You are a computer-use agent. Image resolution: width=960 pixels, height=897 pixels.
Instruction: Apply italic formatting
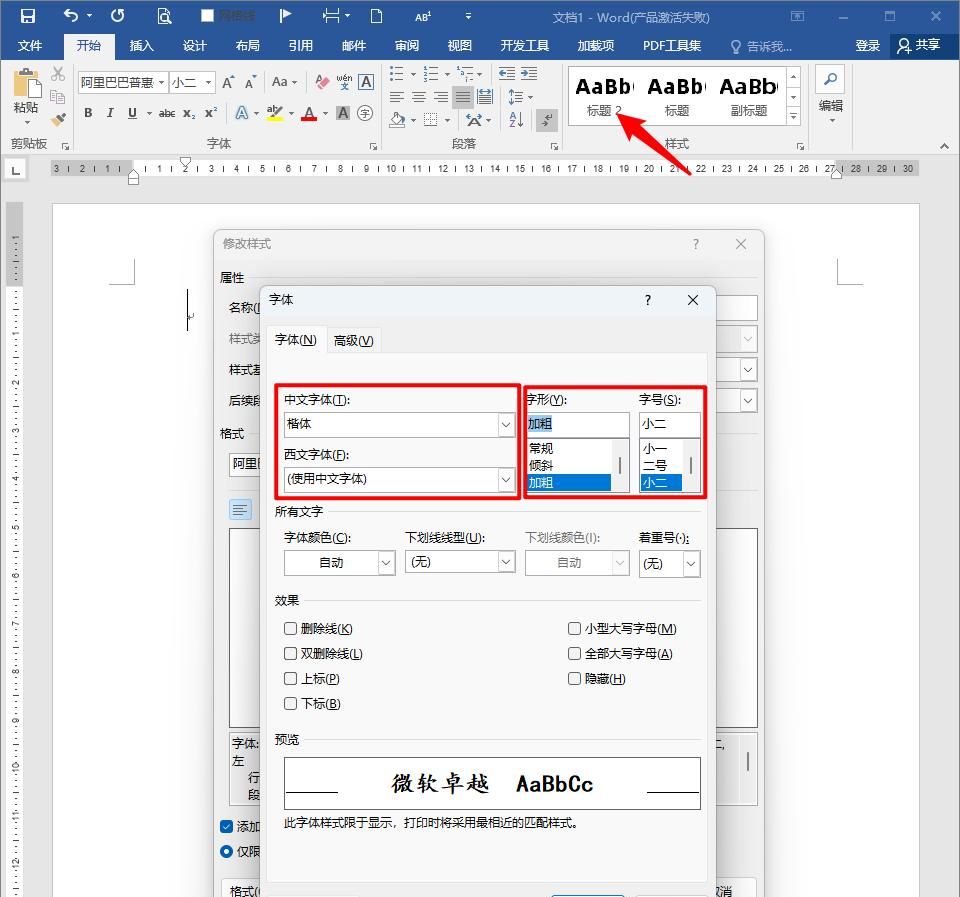coord(110,115)
